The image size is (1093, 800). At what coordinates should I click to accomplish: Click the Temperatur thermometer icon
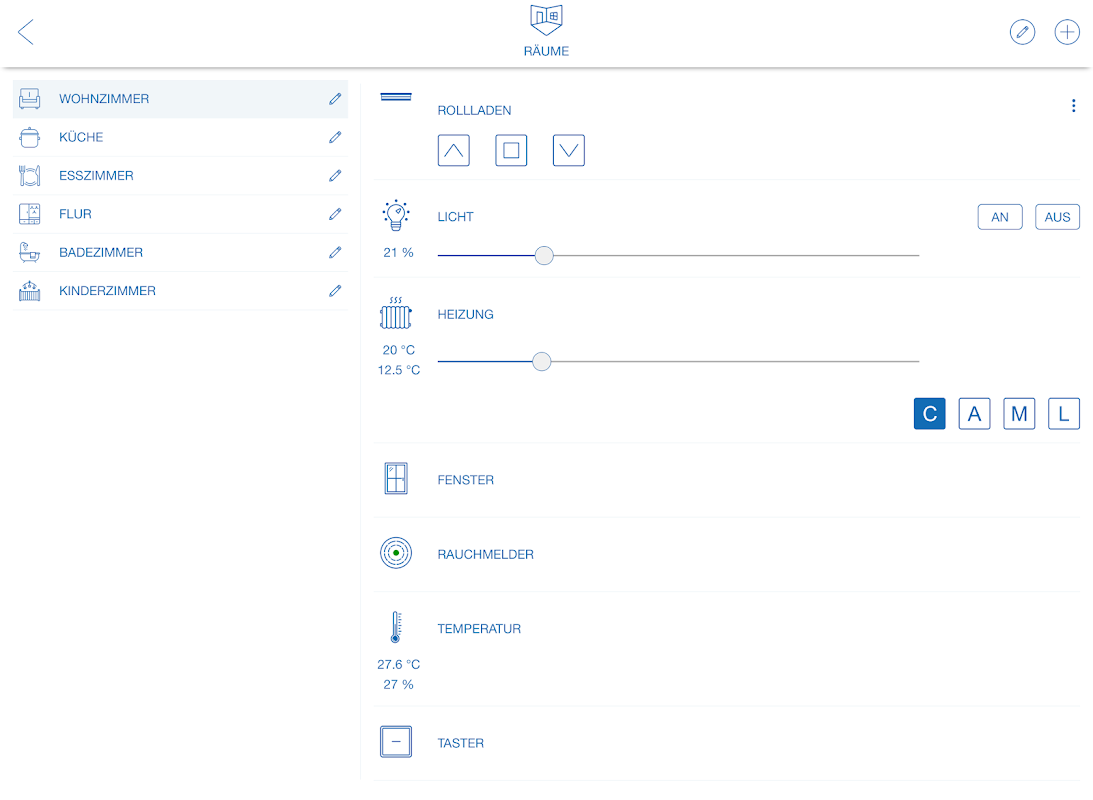[x=396, y=627]
